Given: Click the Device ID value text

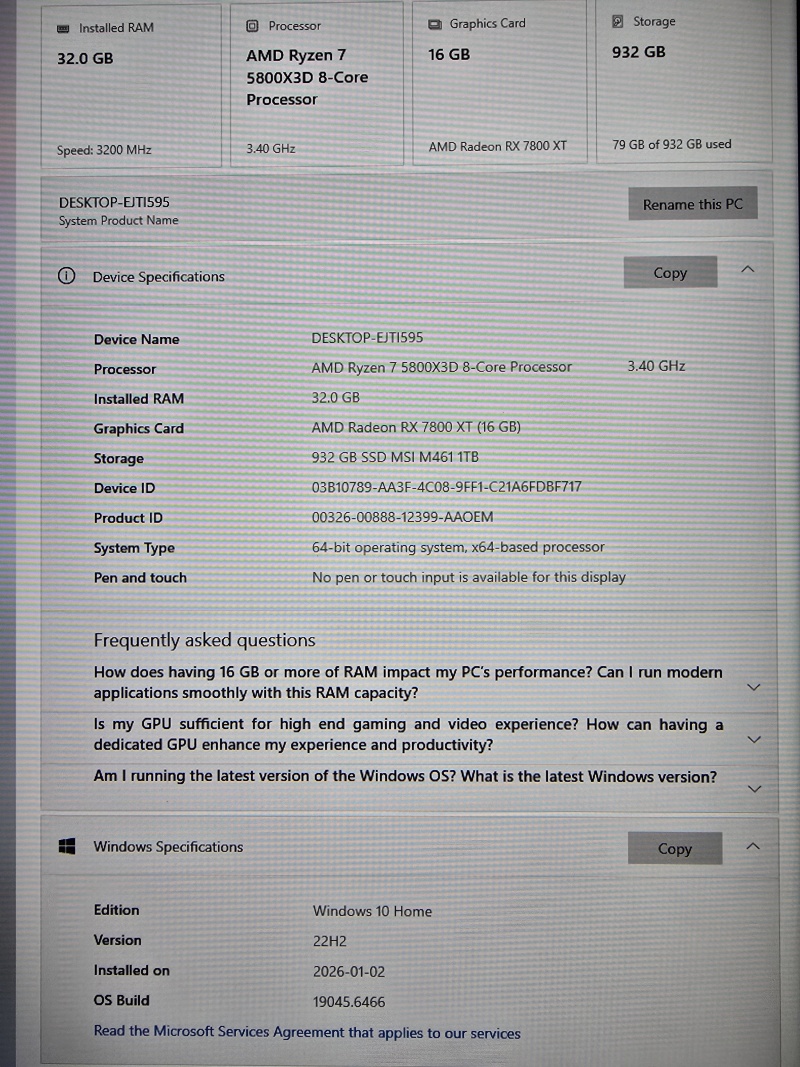Looking at the screenshot, I should click(446, 487).
